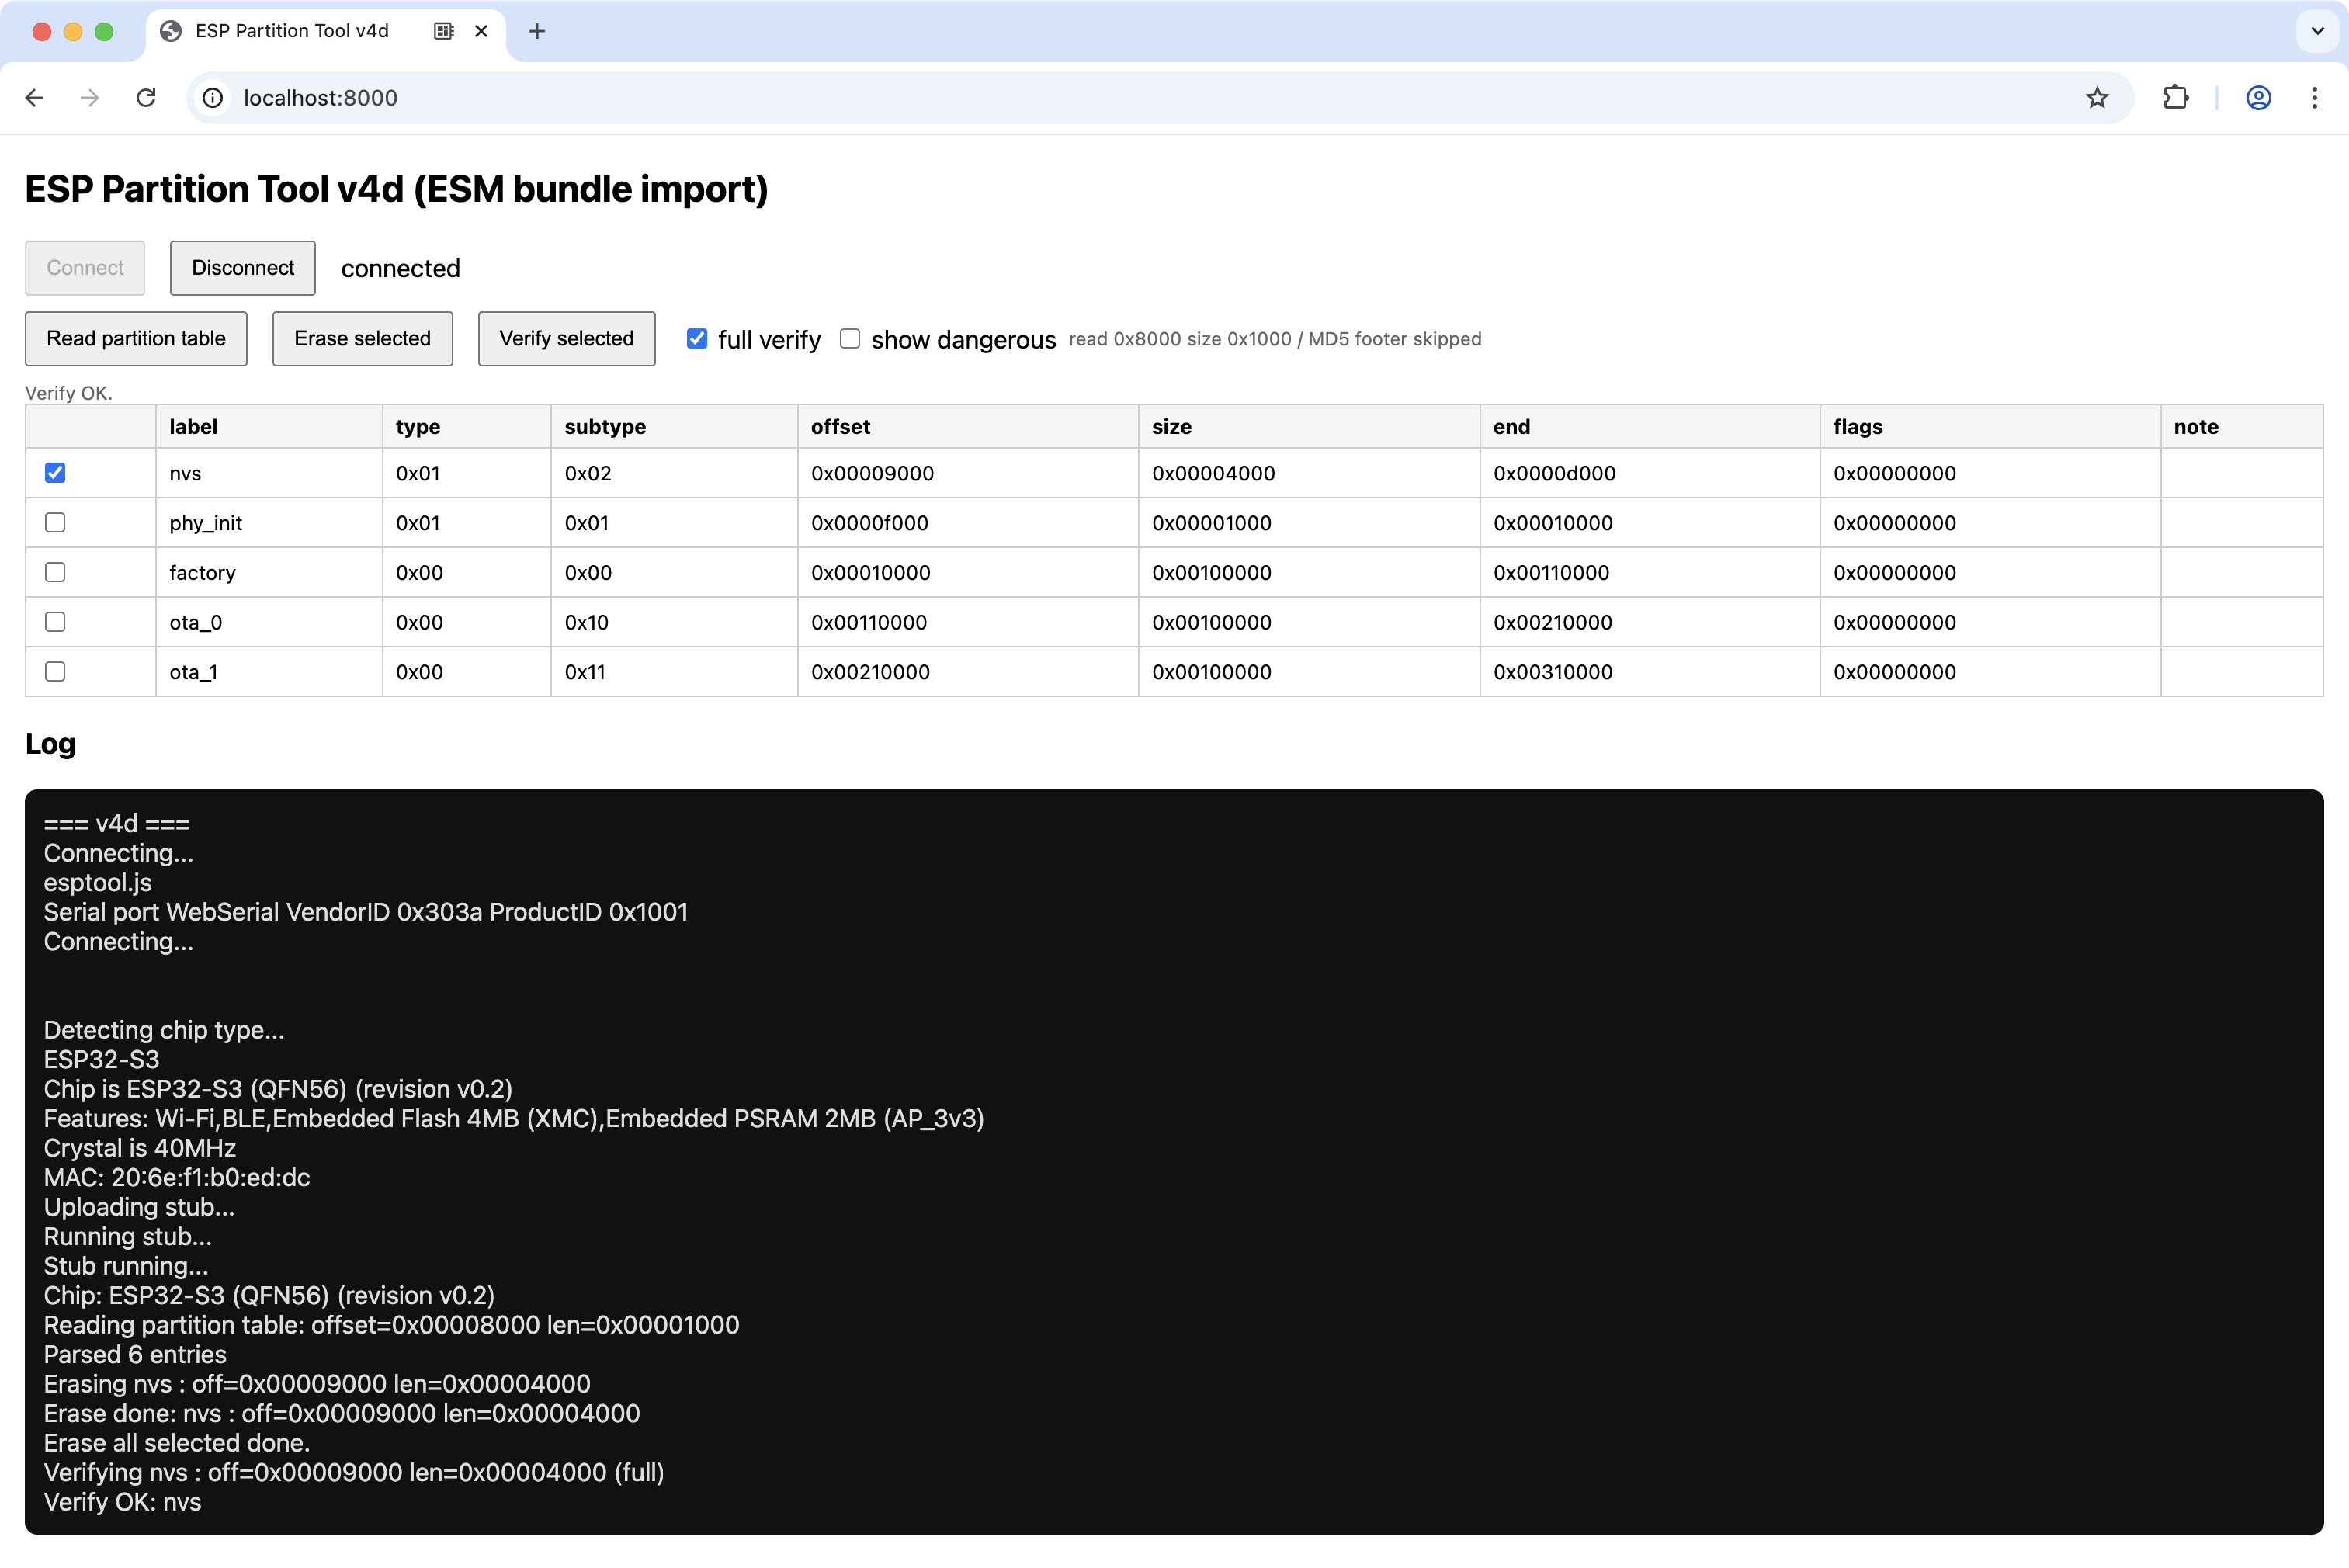This screenshot has width=2349, height=1568.
Task: Open Chrome's three-dot menu
Action: [2314, 97]
